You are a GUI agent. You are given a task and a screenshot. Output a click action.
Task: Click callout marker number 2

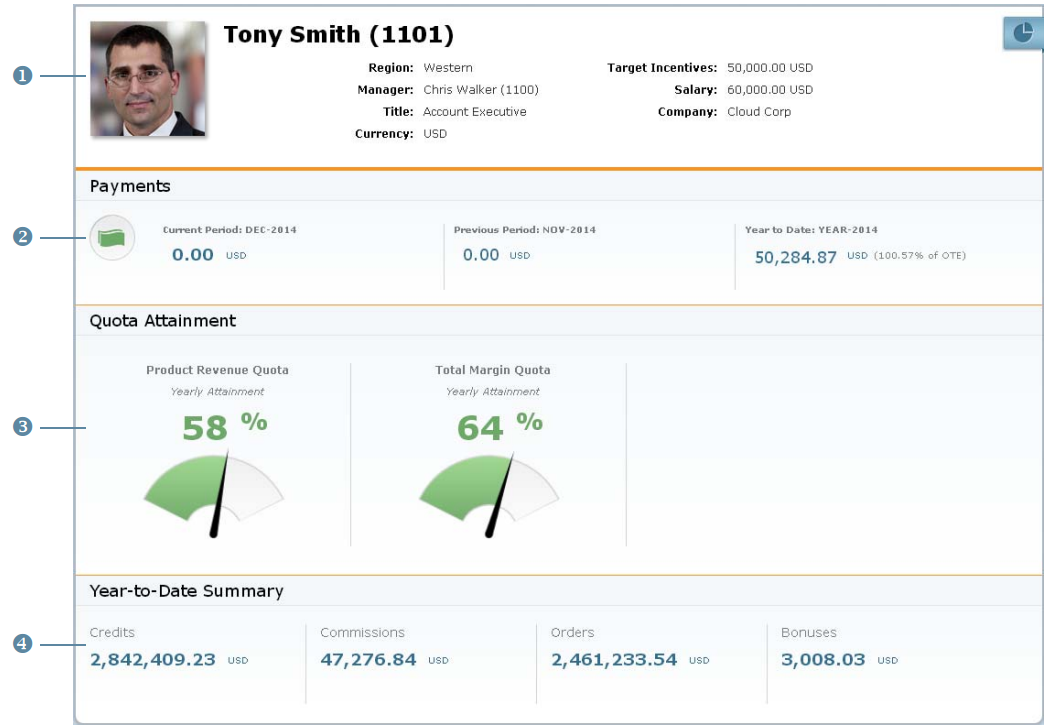pyautogui.click(x=23, y=236)
